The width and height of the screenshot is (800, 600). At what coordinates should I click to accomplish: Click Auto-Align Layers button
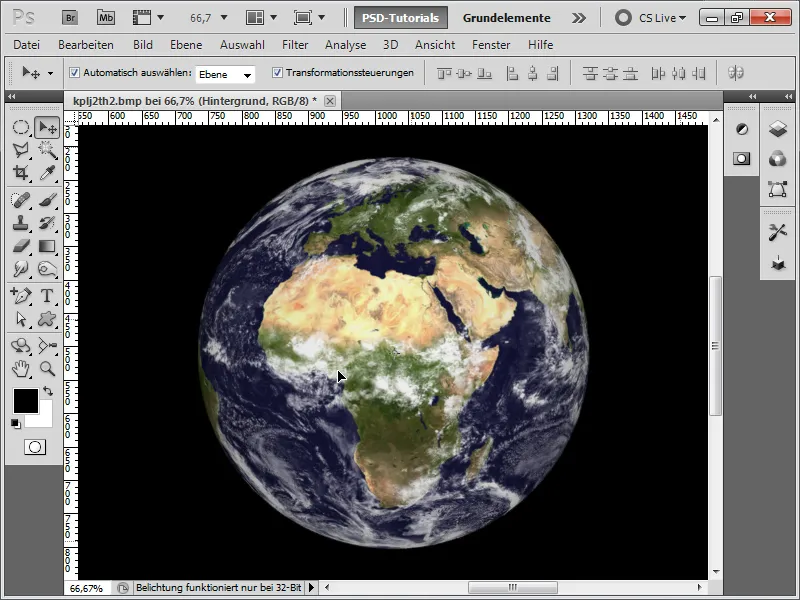(735, 73)
